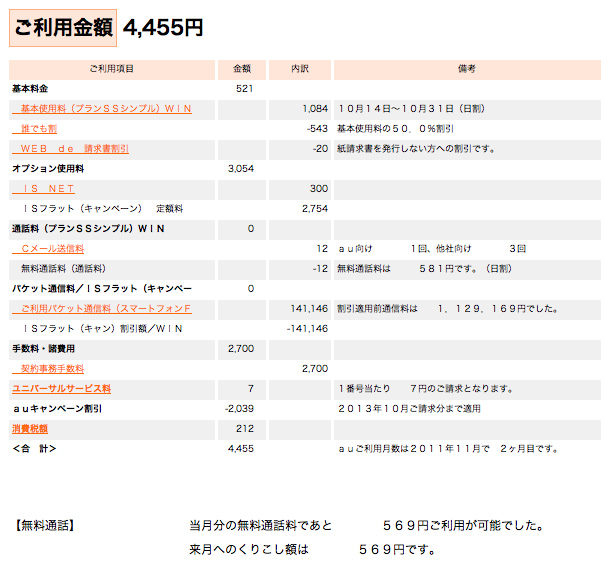Click the 【無料通話】 section label

pyautogui.click(x=45, y=524)
